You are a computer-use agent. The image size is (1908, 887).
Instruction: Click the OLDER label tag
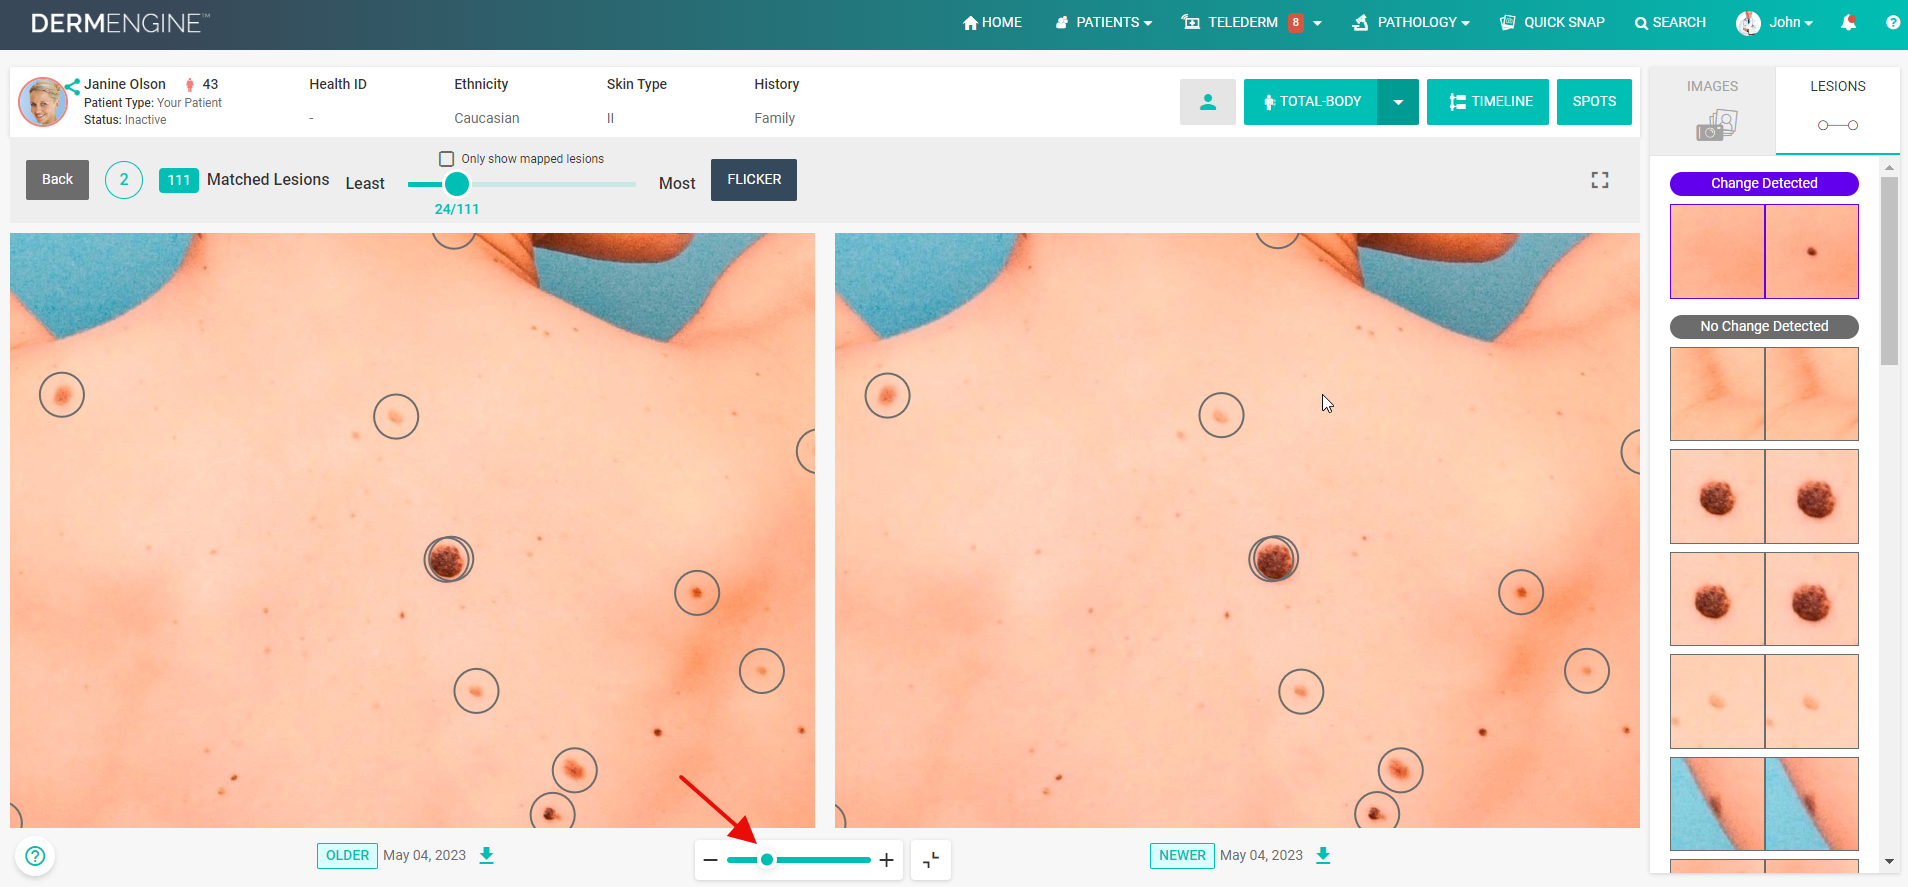[347, 856]
